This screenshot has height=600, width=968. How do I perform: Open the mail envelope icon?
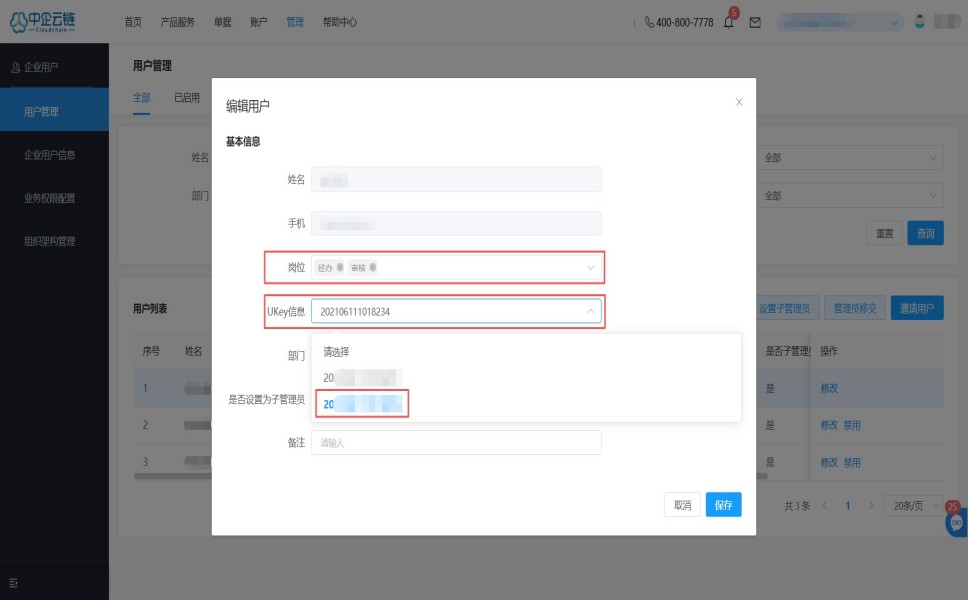coord(755,22)
